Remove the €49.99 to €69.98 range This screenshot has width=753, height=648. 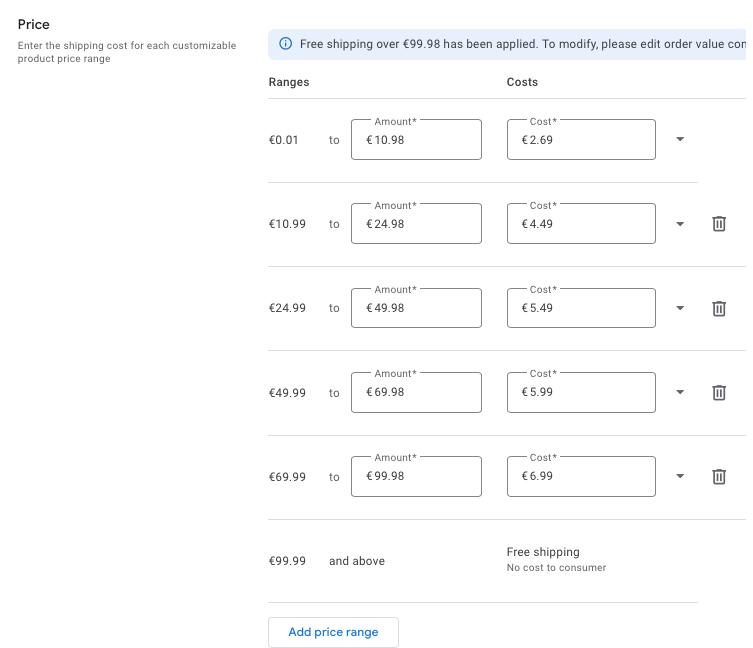tap(718, 392)
